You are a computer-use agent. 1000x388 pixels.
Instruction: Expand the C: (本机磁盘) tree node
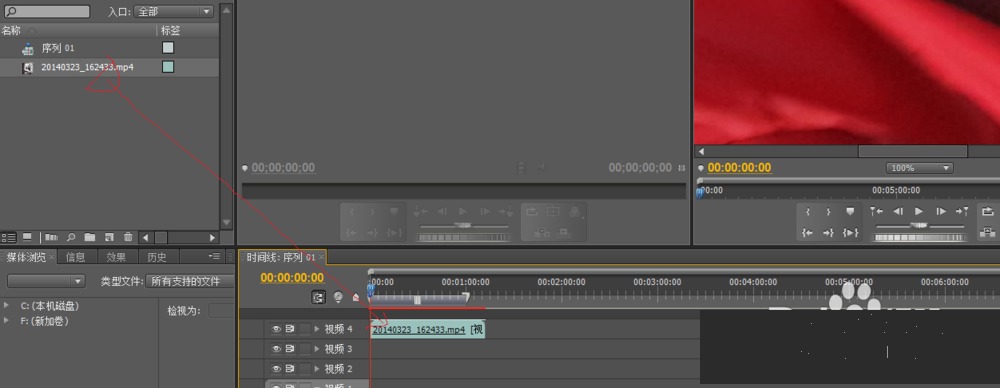pyautogui.click(x=7, y=306)
